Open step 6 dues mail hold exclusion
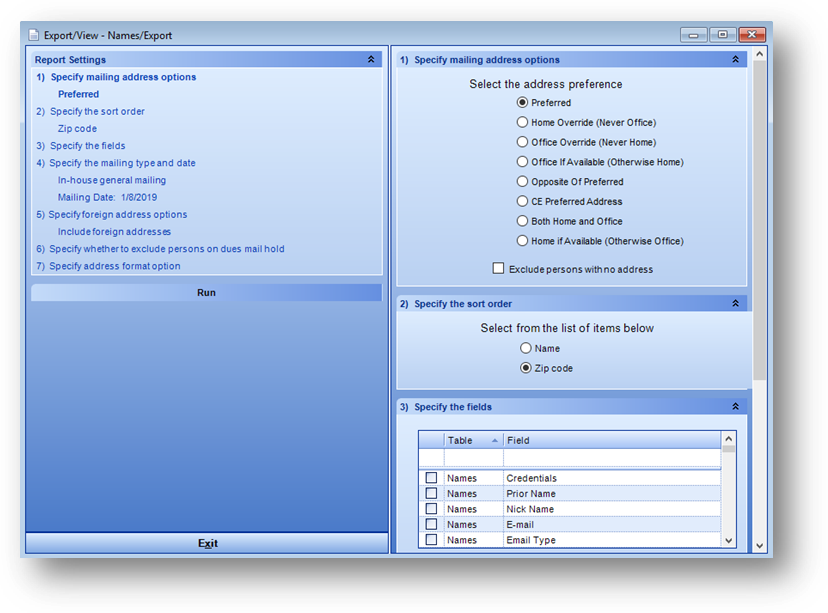This screenshot has height=613, width=828. click(160, 249)
